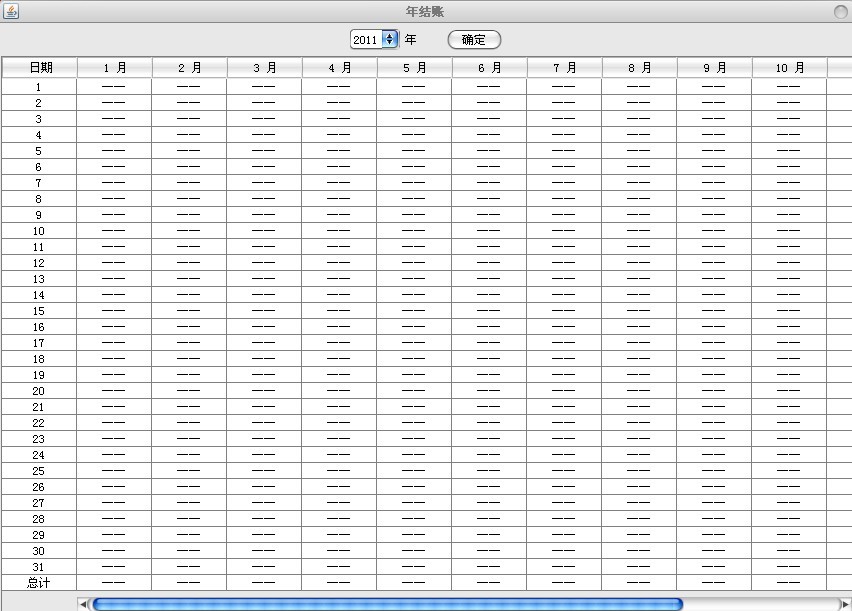Viewport: 852px width, 611px height.
Task: Select the 10 月 column header
Action: [790, 67]
